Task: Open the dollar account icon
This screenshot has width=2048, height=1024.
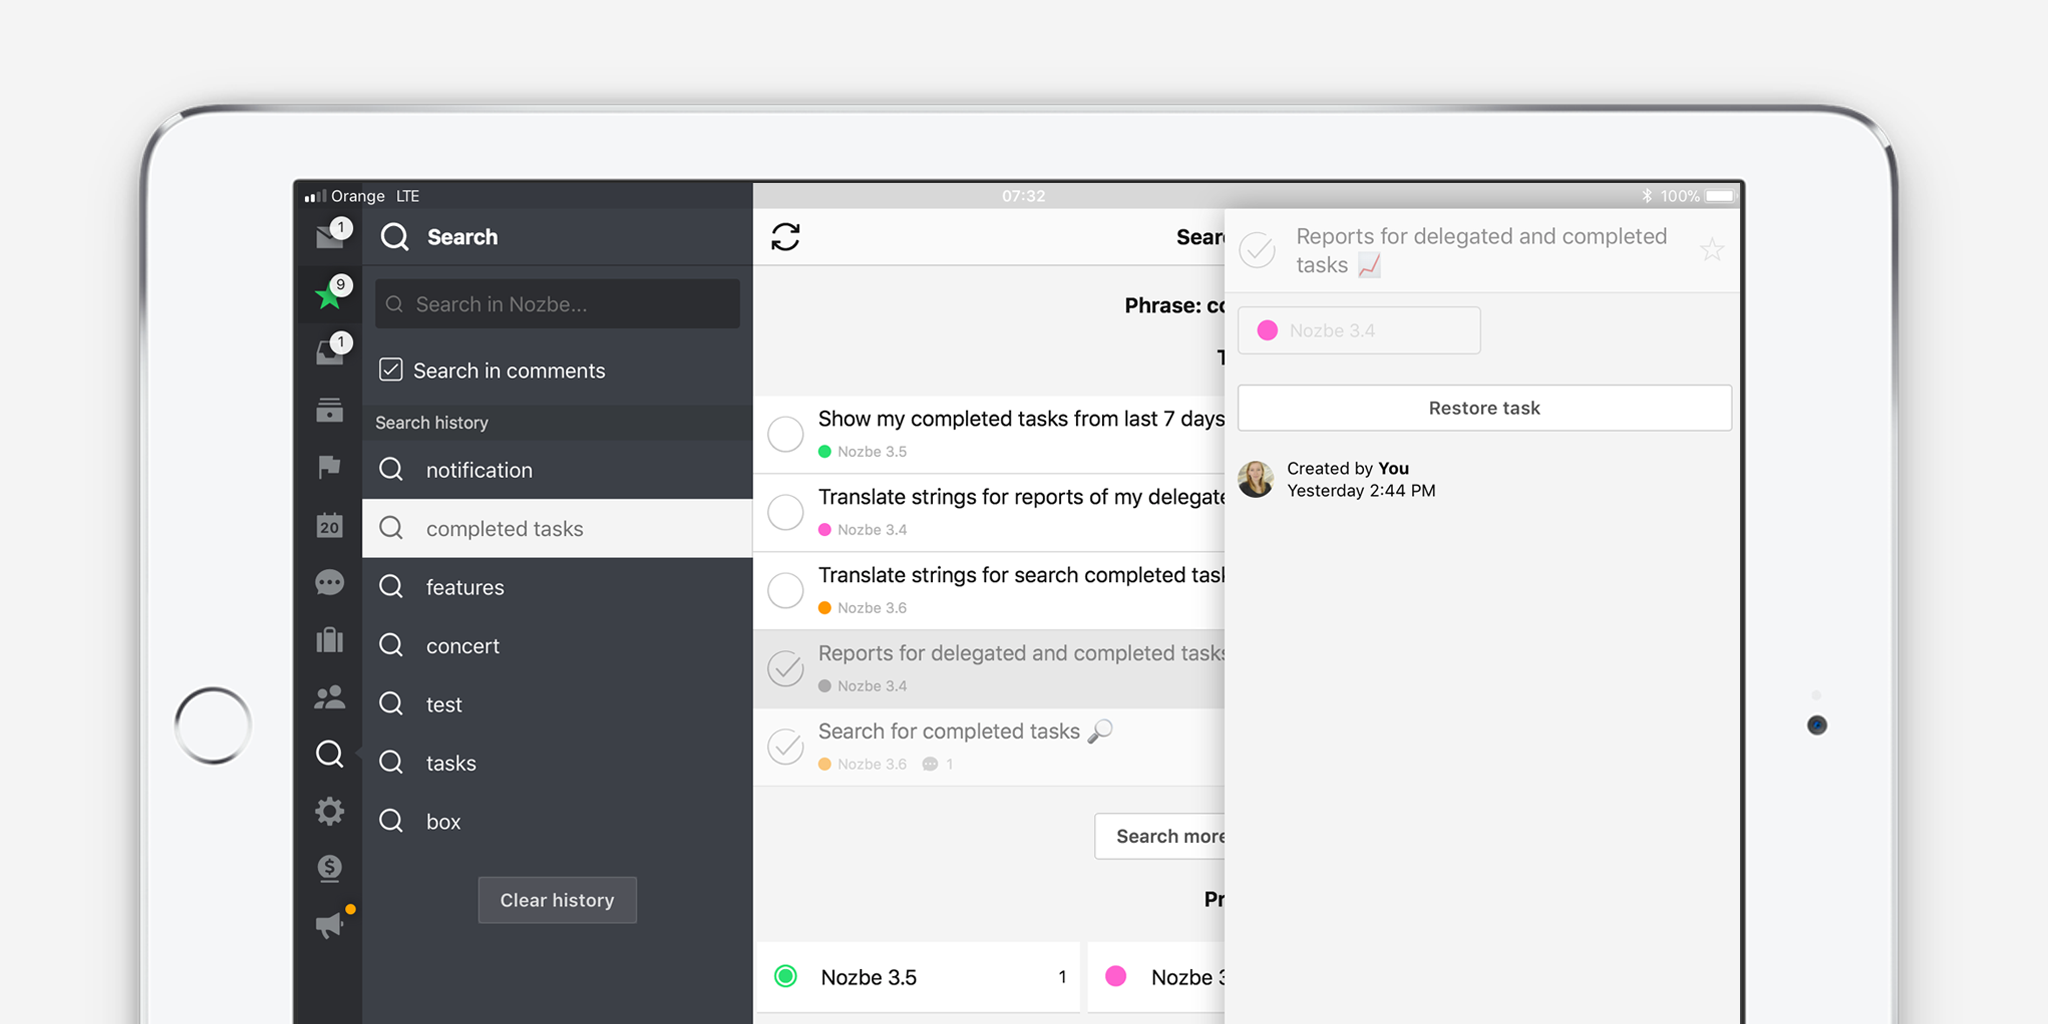Action: [330, 868]
